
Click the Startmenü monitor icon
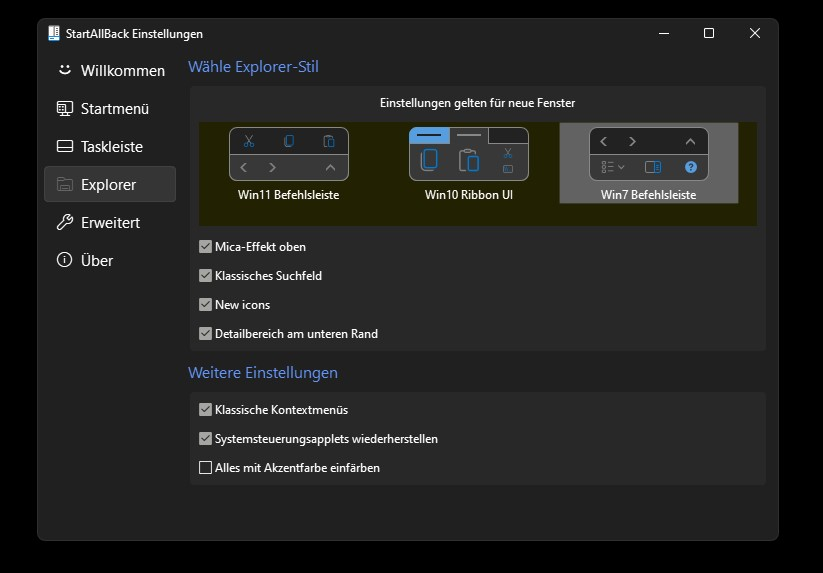point(65,109)
